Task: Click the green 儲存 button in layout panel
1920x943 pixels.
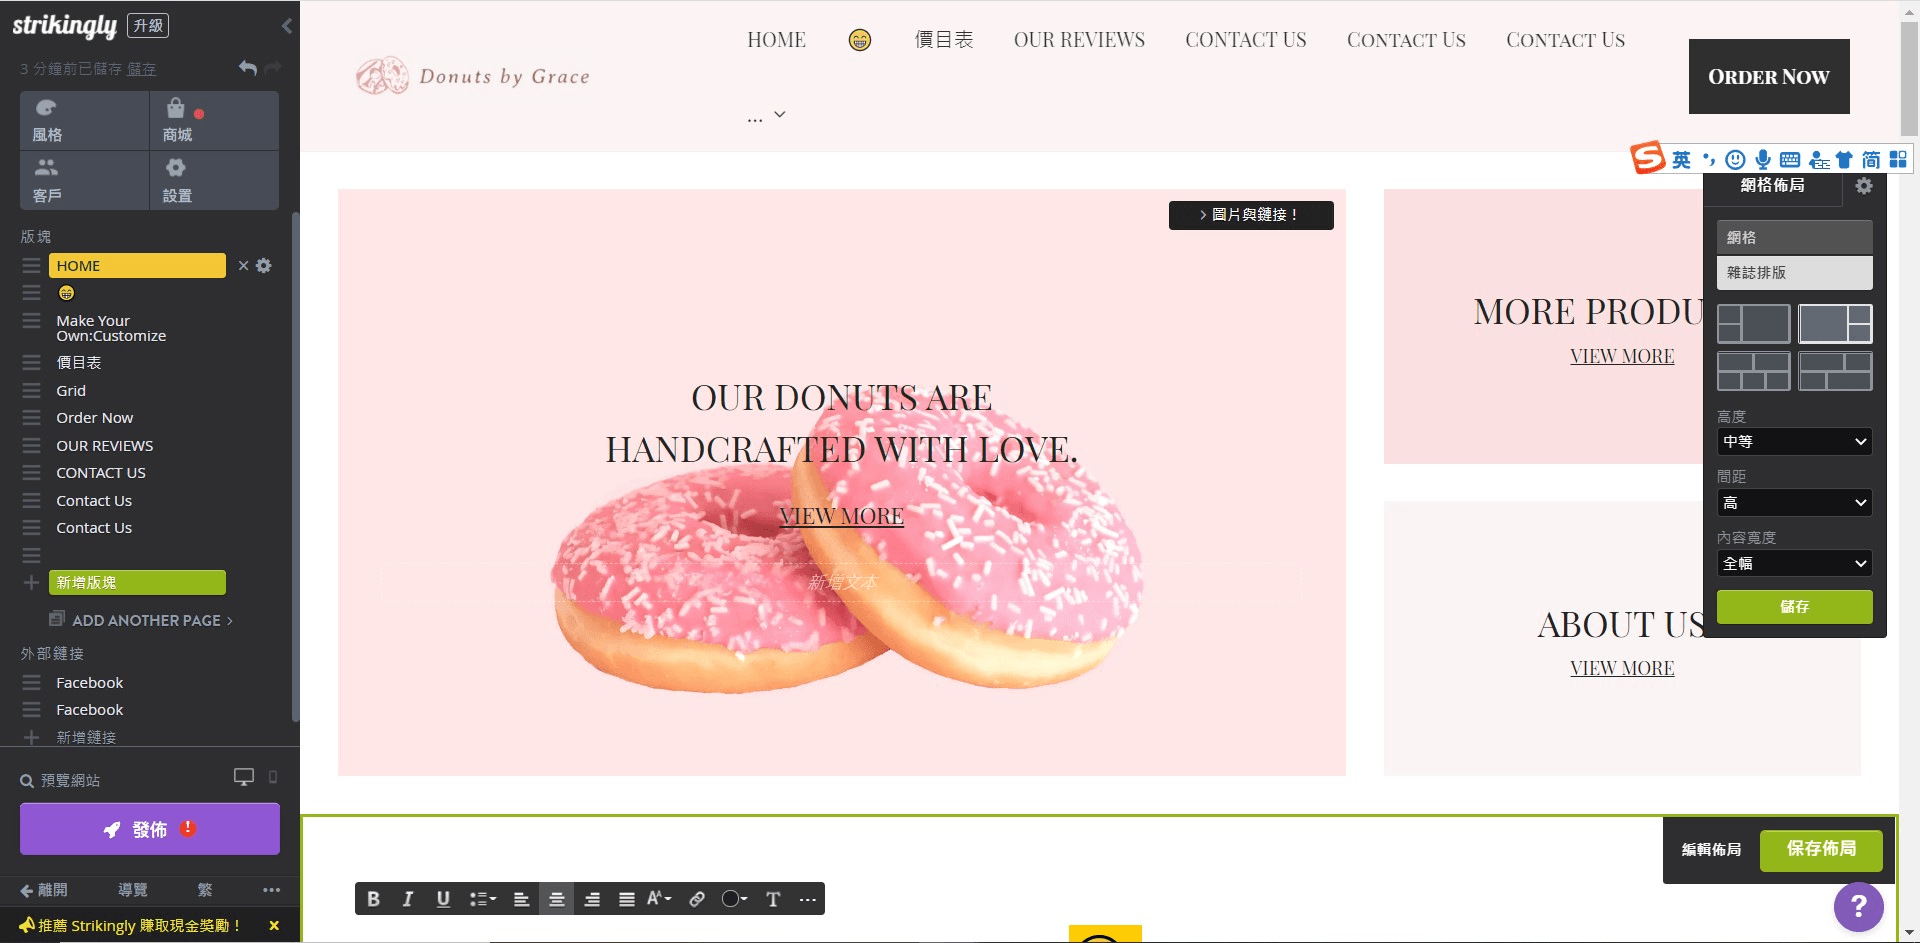Action: 1794,607
